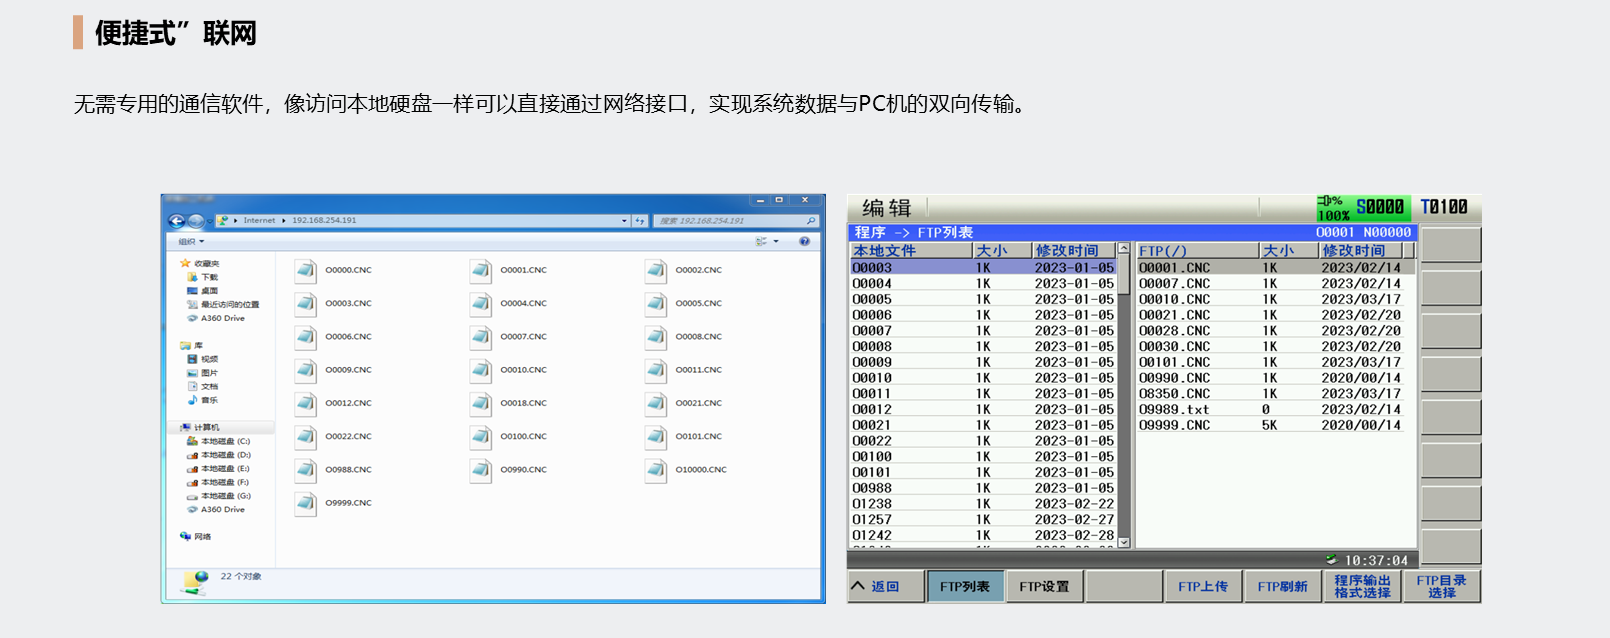This screenshot has height=638, width=1610.
Task: Select the O10000.CNC file icon
Action: [x=656, y=469]
